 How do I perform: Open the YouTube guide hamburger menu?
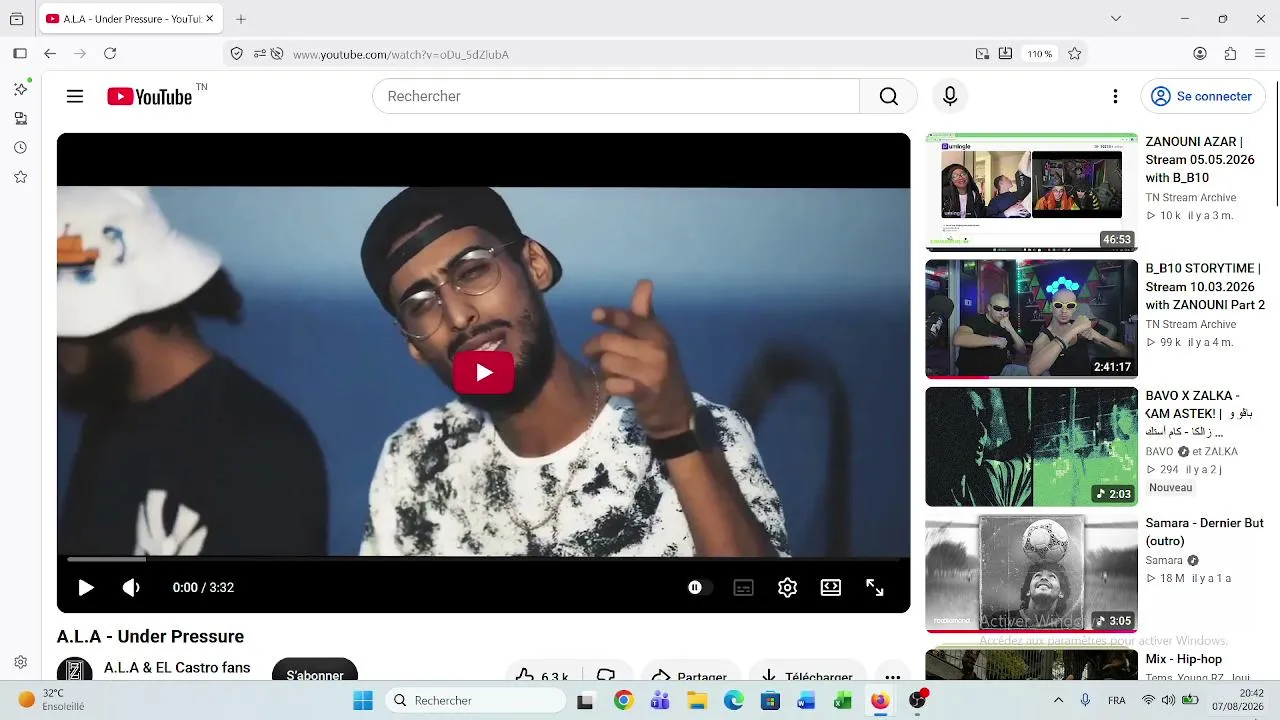point(75,96)
